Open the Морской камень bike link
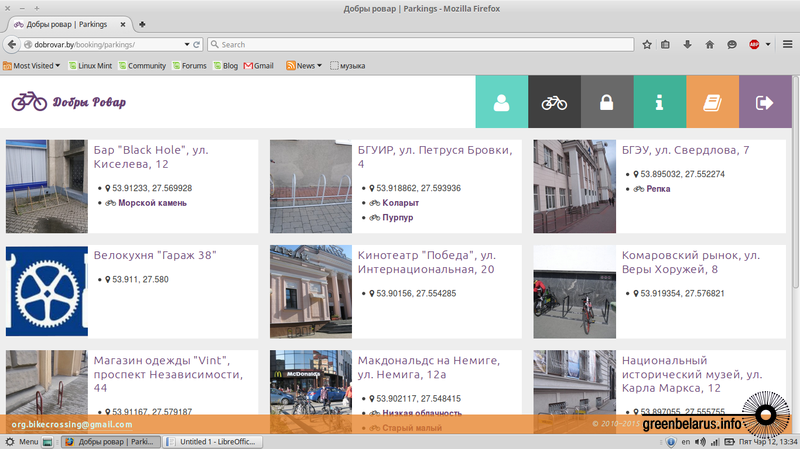This screenshot has width=800, height=449. point(153,203)
